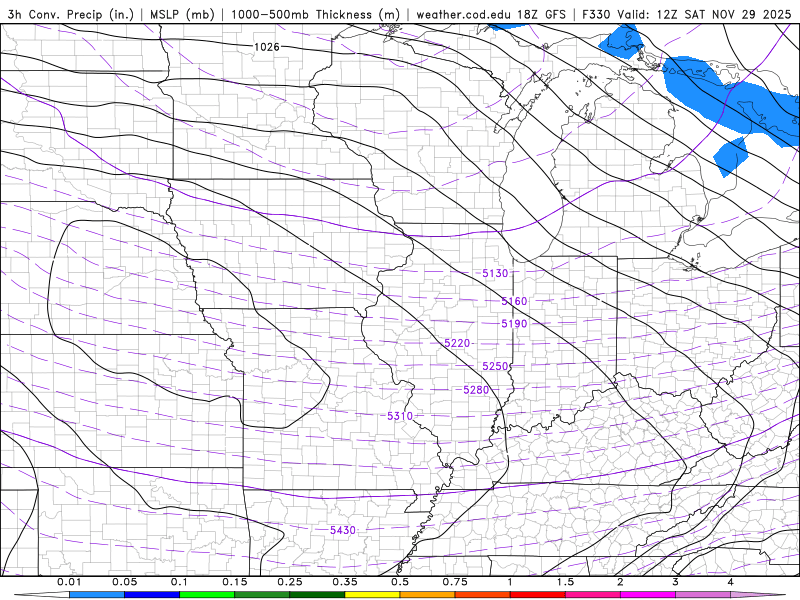Click the legend value 4
The image size is (800, 600).
click(x=731, y=582)
